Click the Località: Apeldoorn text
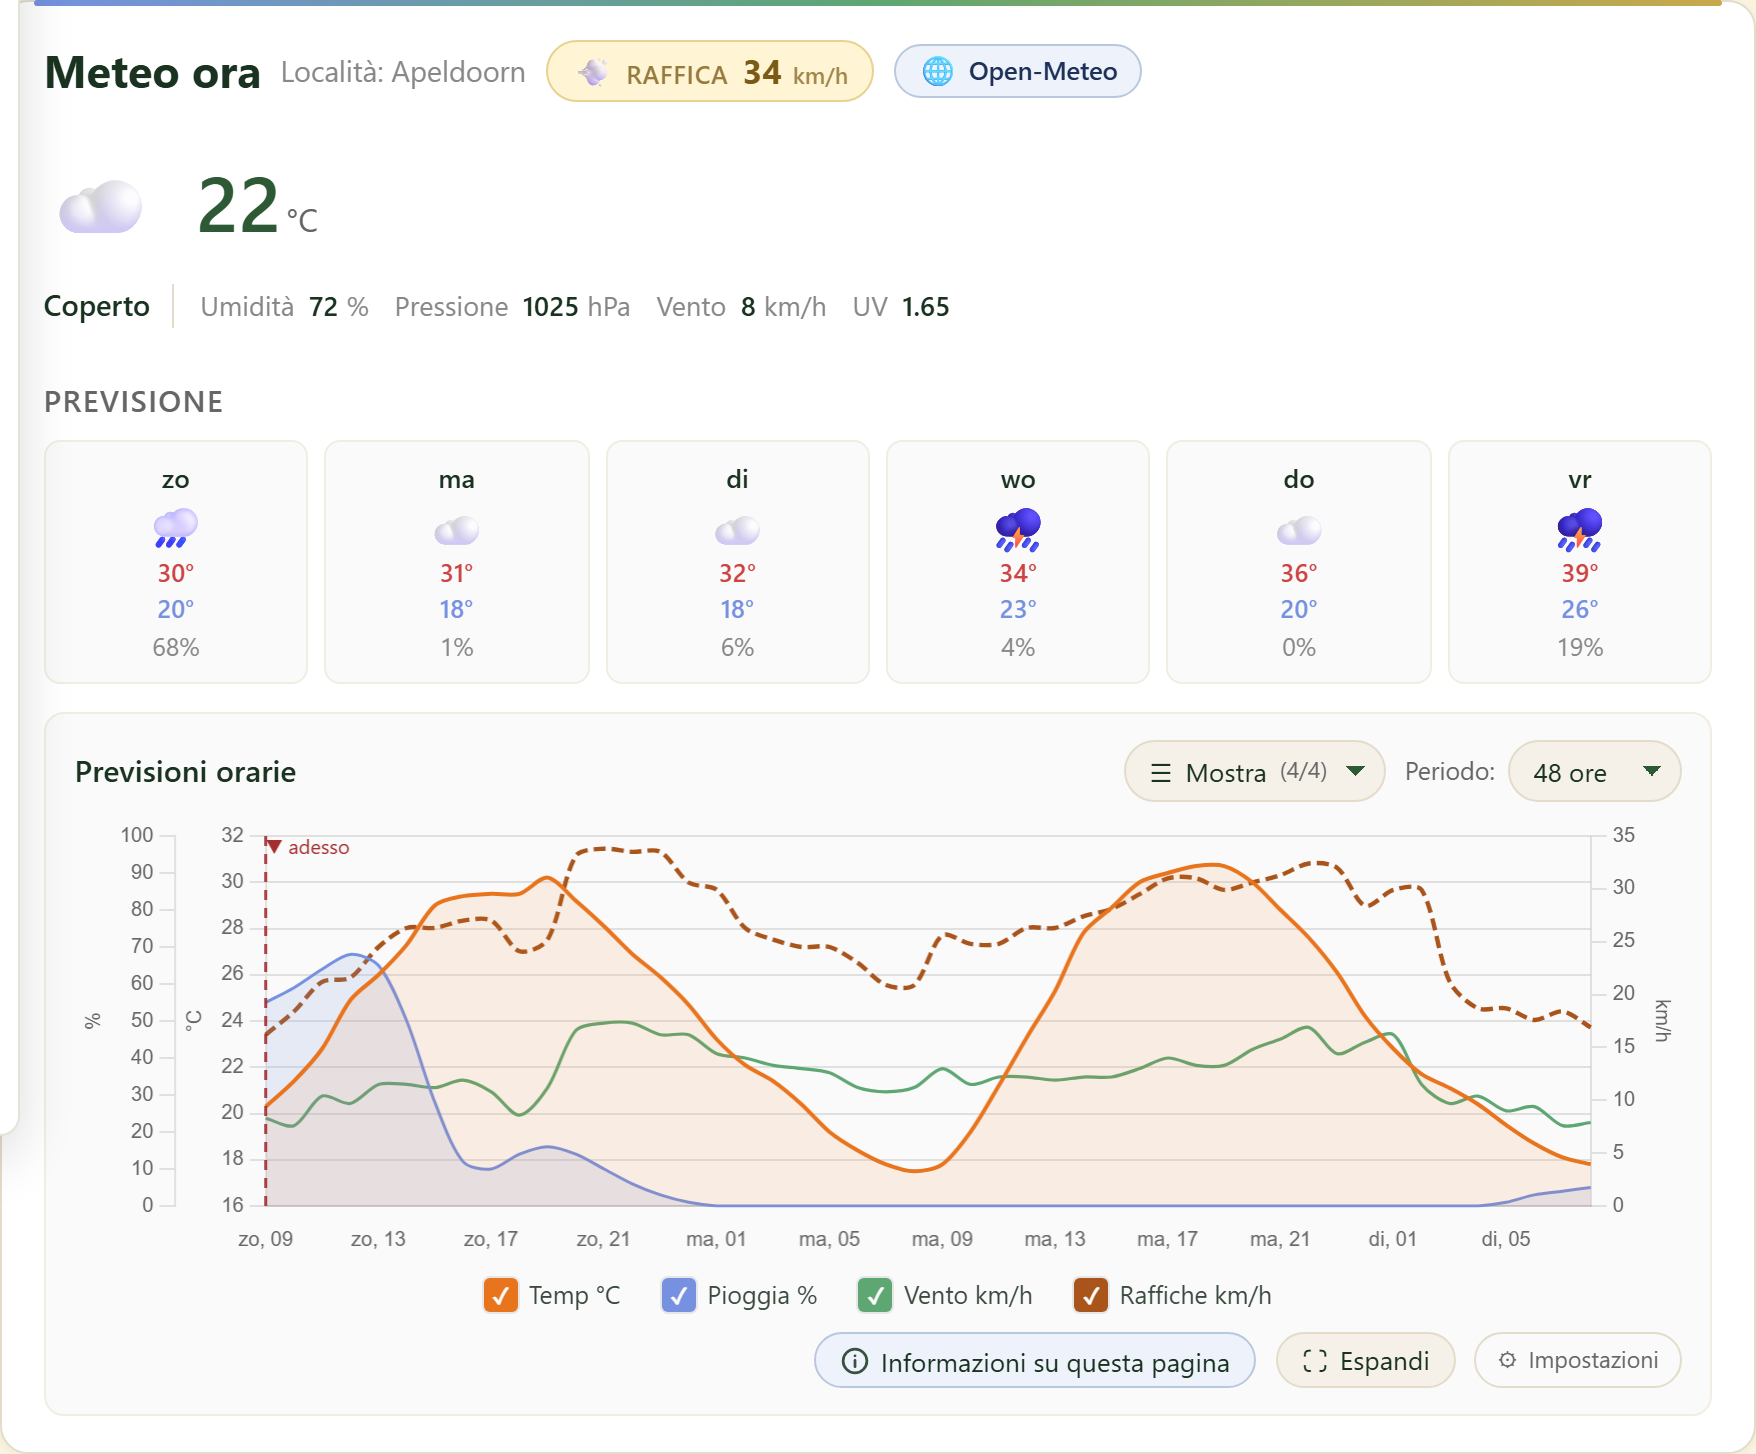The image size is (1756, 1454). click(403, 72)
